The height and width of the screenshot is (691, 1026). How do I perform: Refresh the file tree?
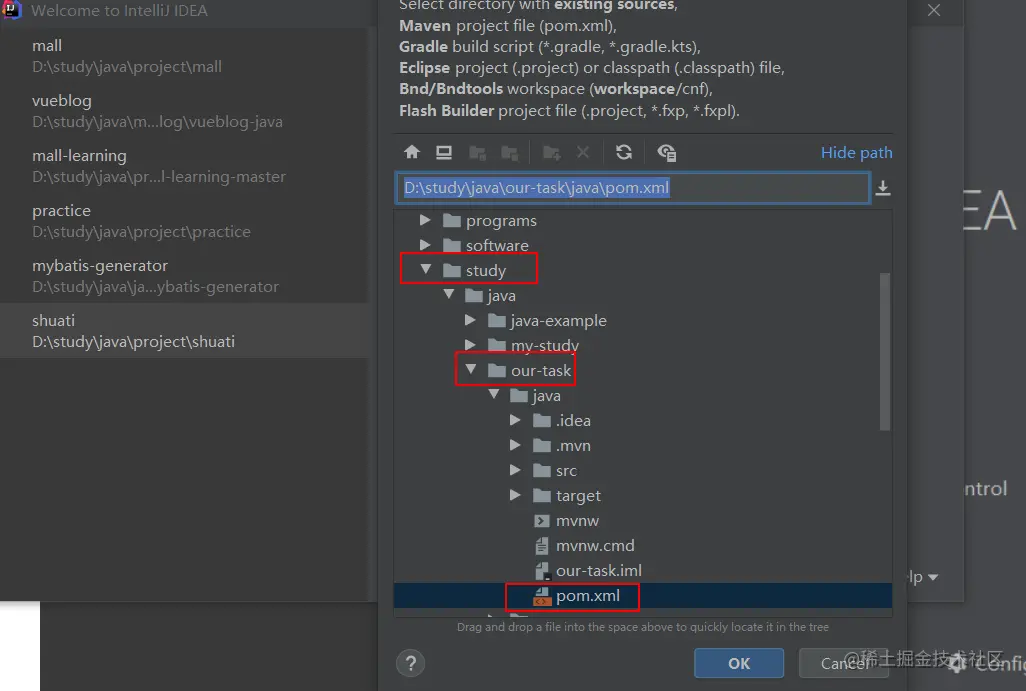point(624,152)
